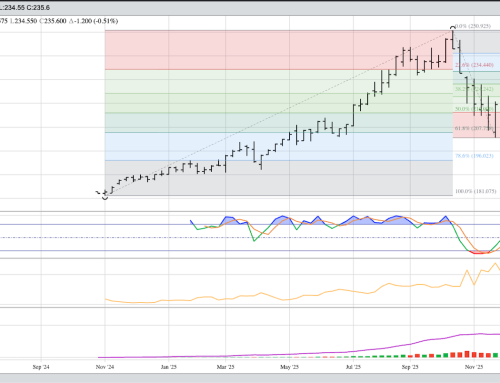Image resolution: width=500 pixels, height=383 pixels.
Task: Click the May '25 date axis label
Action: tap(289, 367)
